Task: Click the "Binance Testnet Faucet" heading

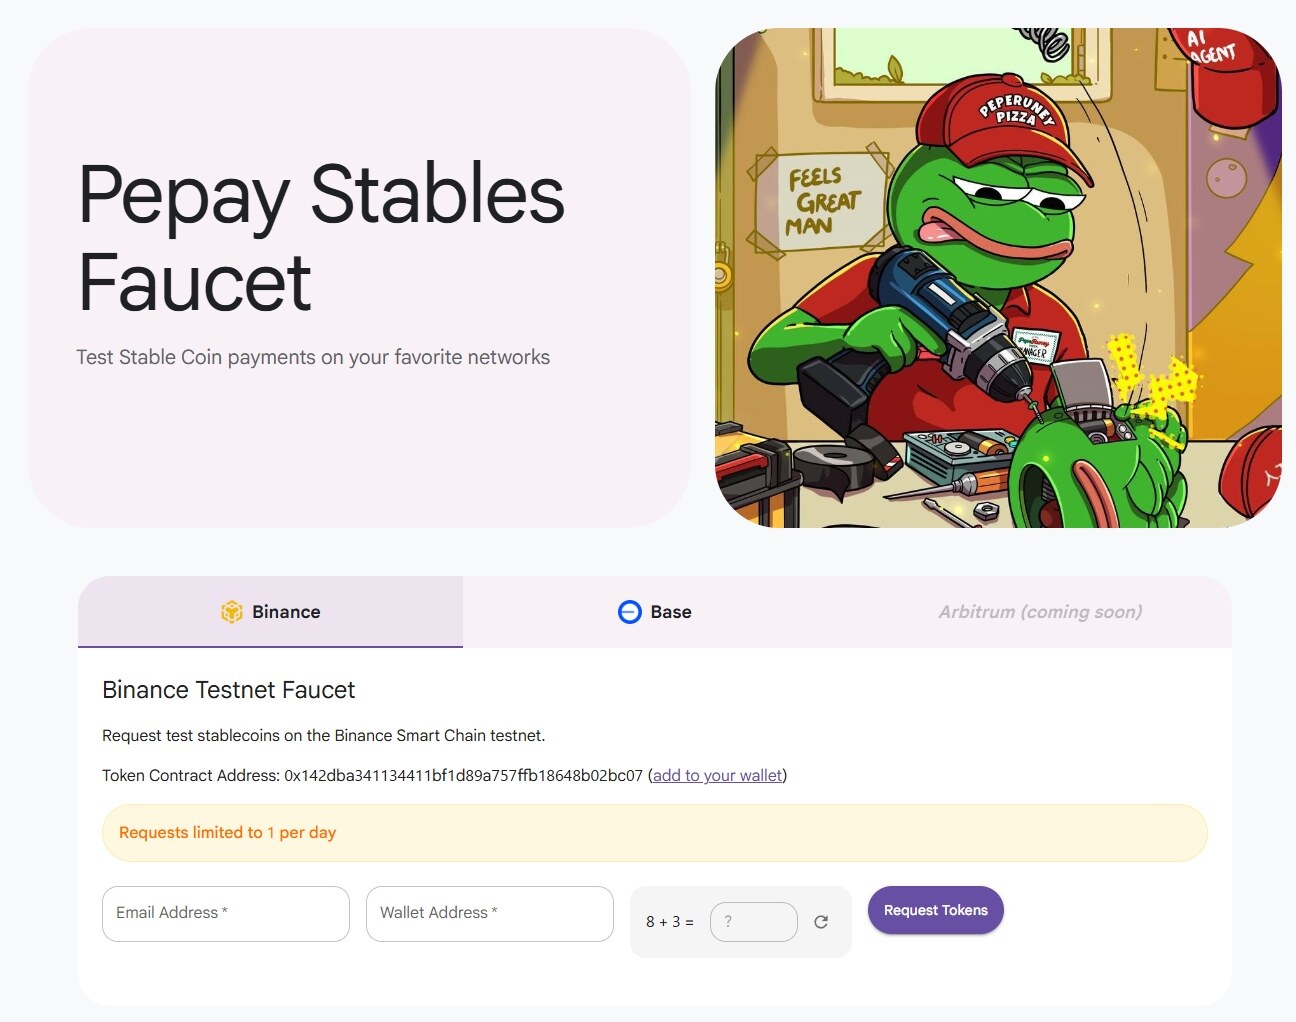Action: 229,690
